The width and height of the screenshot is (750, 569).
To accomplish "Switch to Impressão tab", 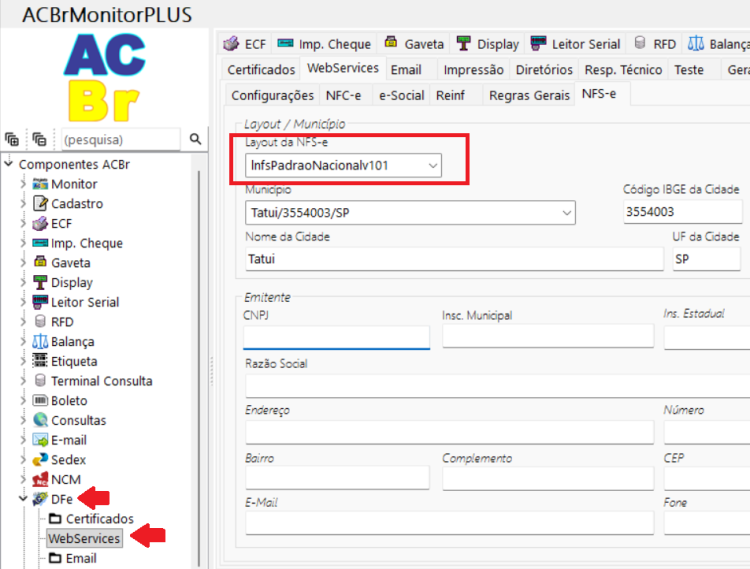I will (x=473, y=70).
